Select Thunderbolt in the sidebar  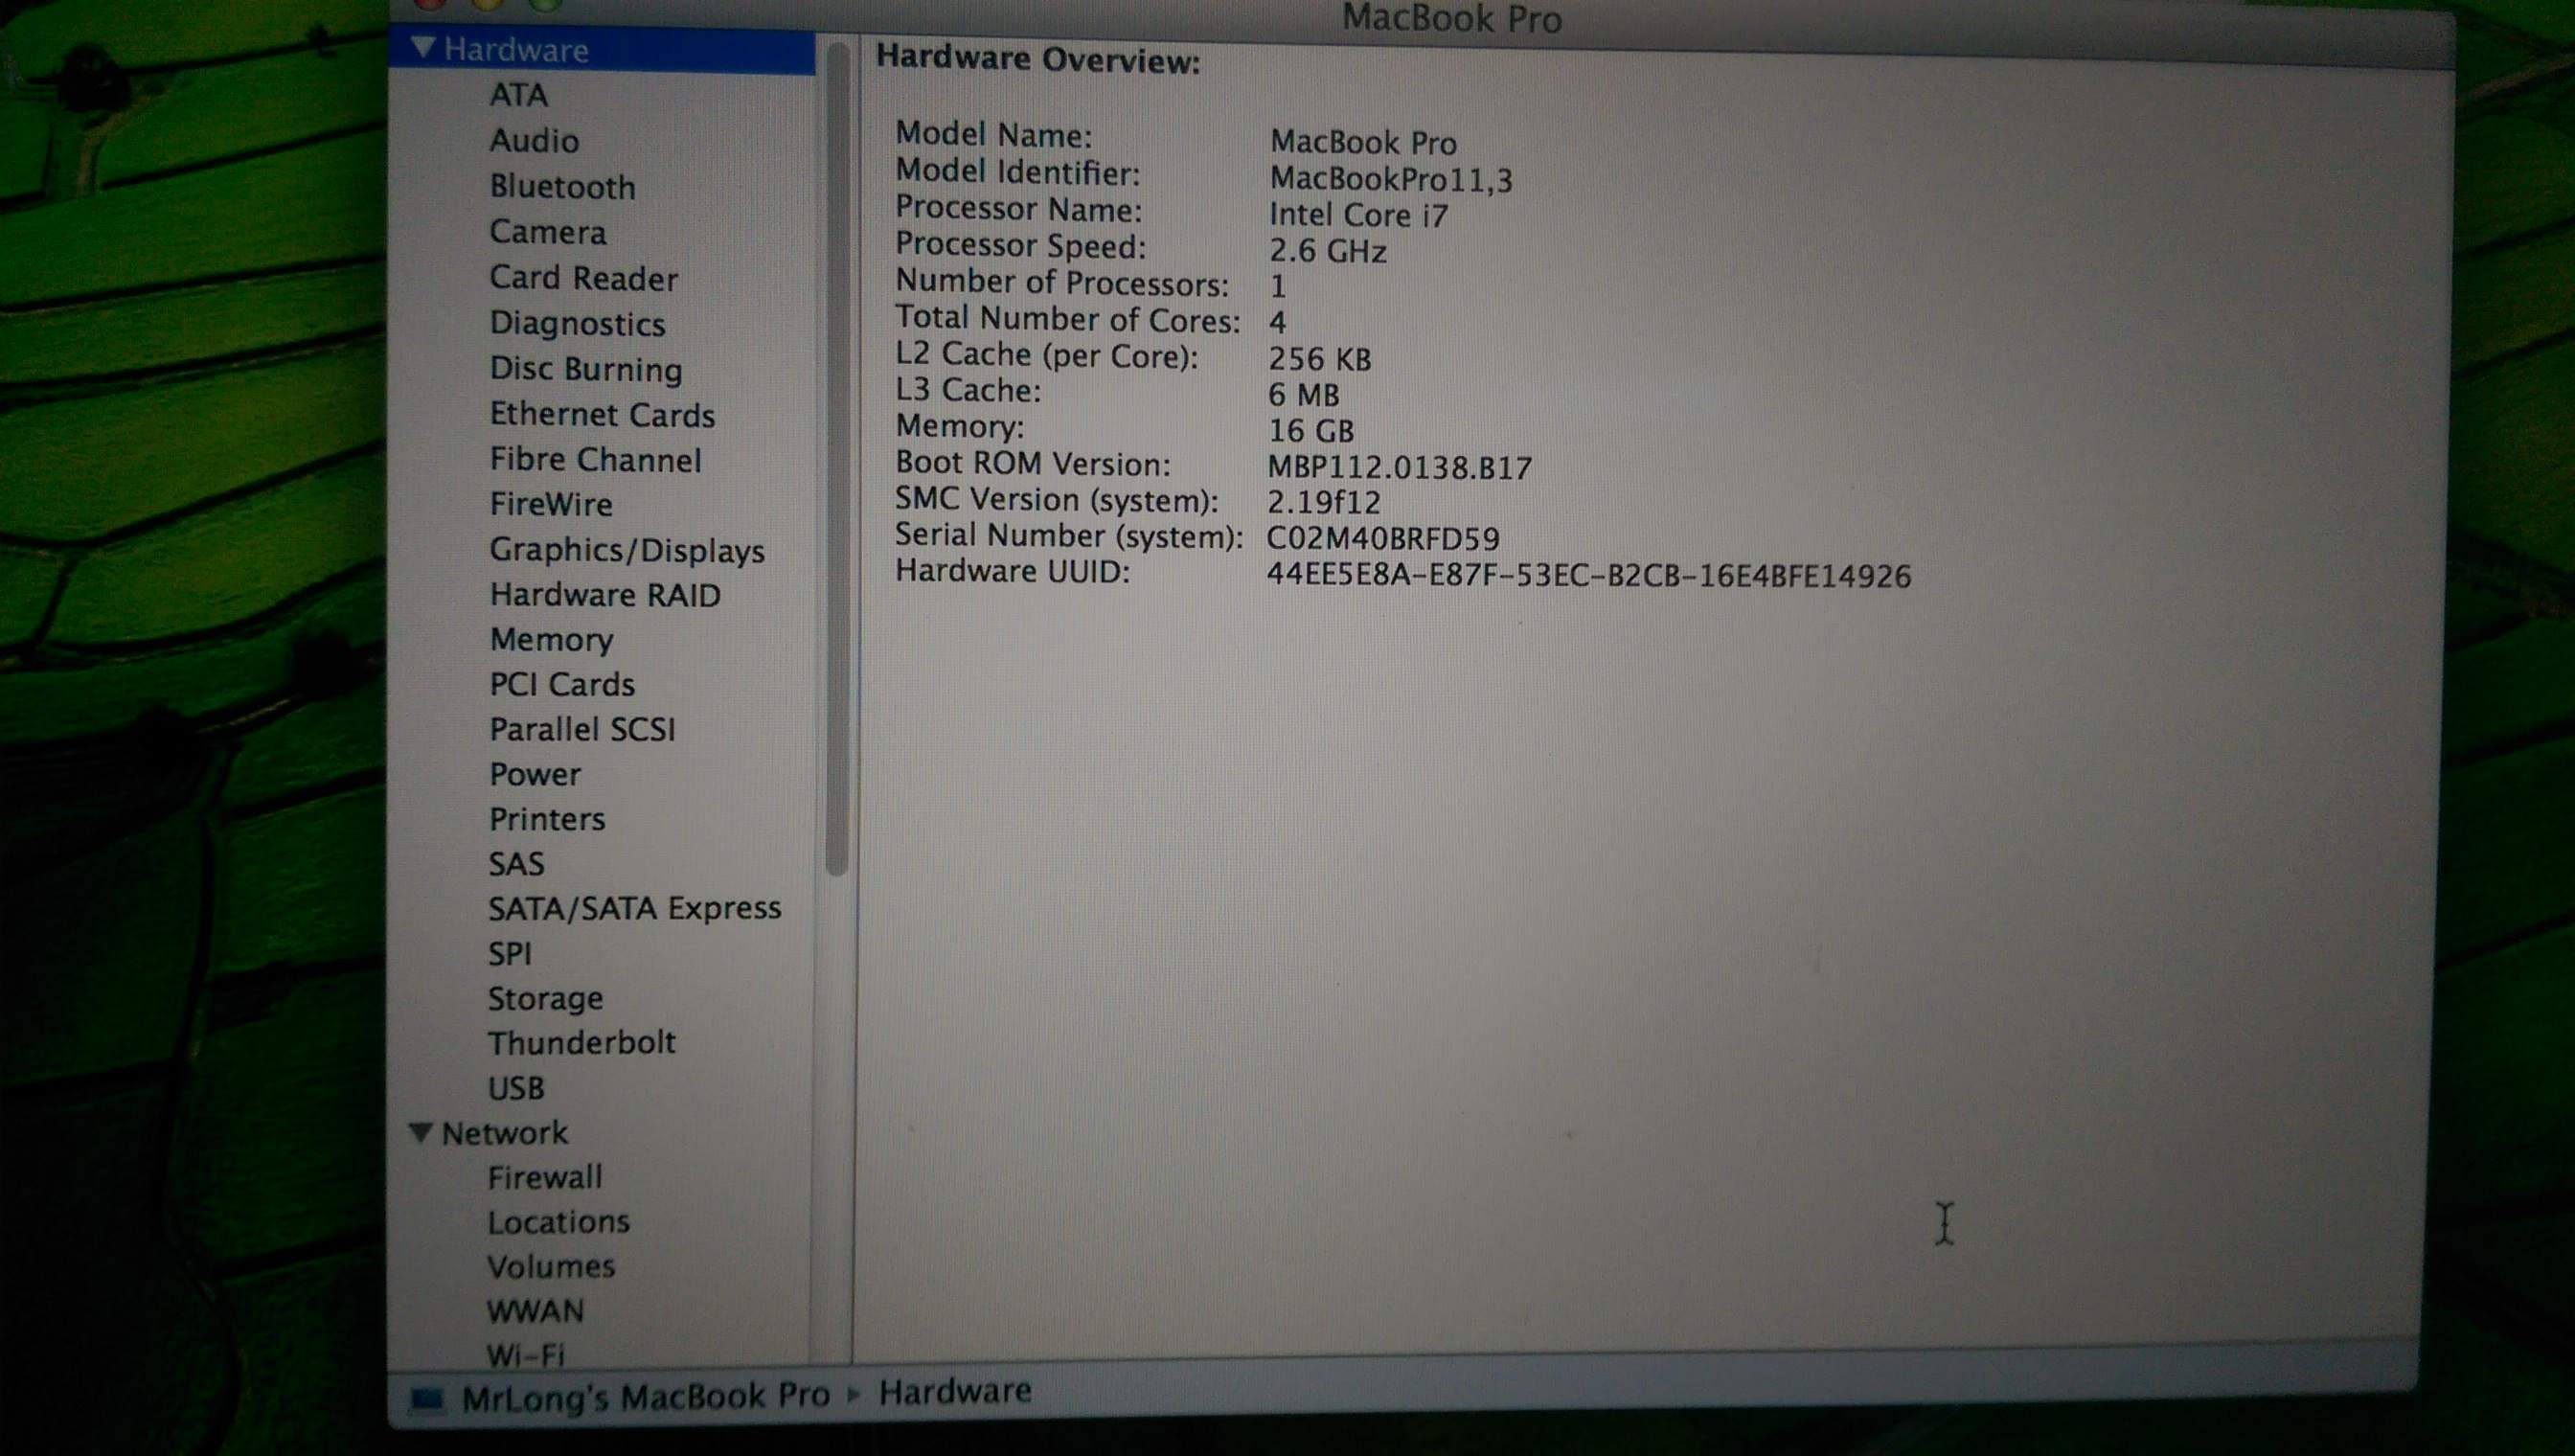coord(581,1043)
